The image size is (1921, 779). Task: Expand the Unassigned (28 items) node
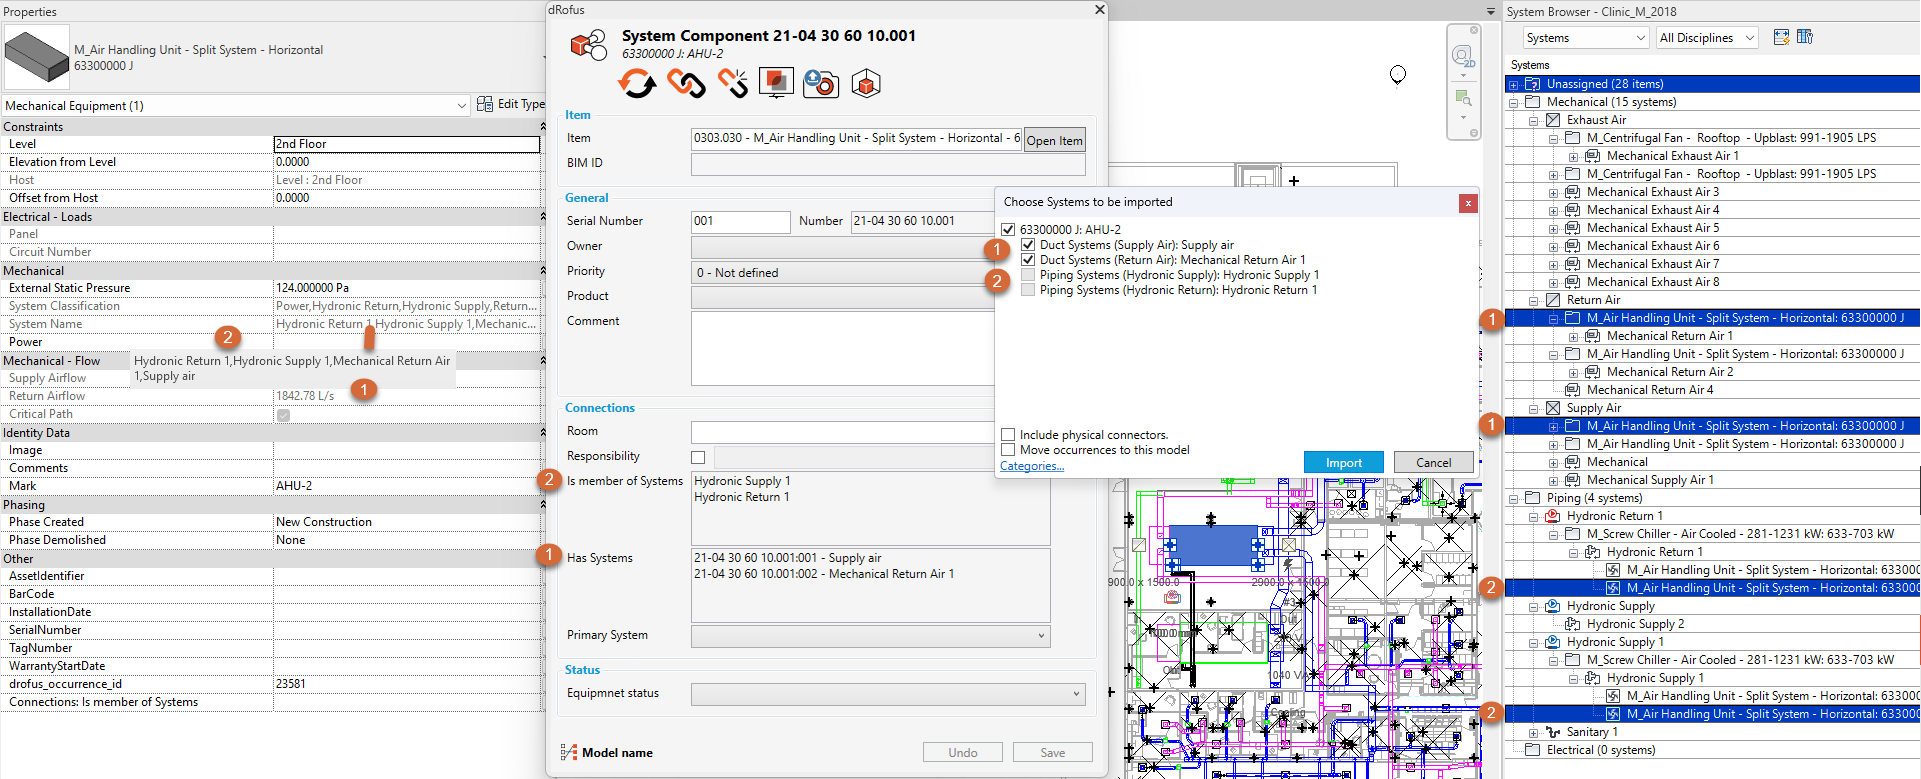[x=1514, y=85]
